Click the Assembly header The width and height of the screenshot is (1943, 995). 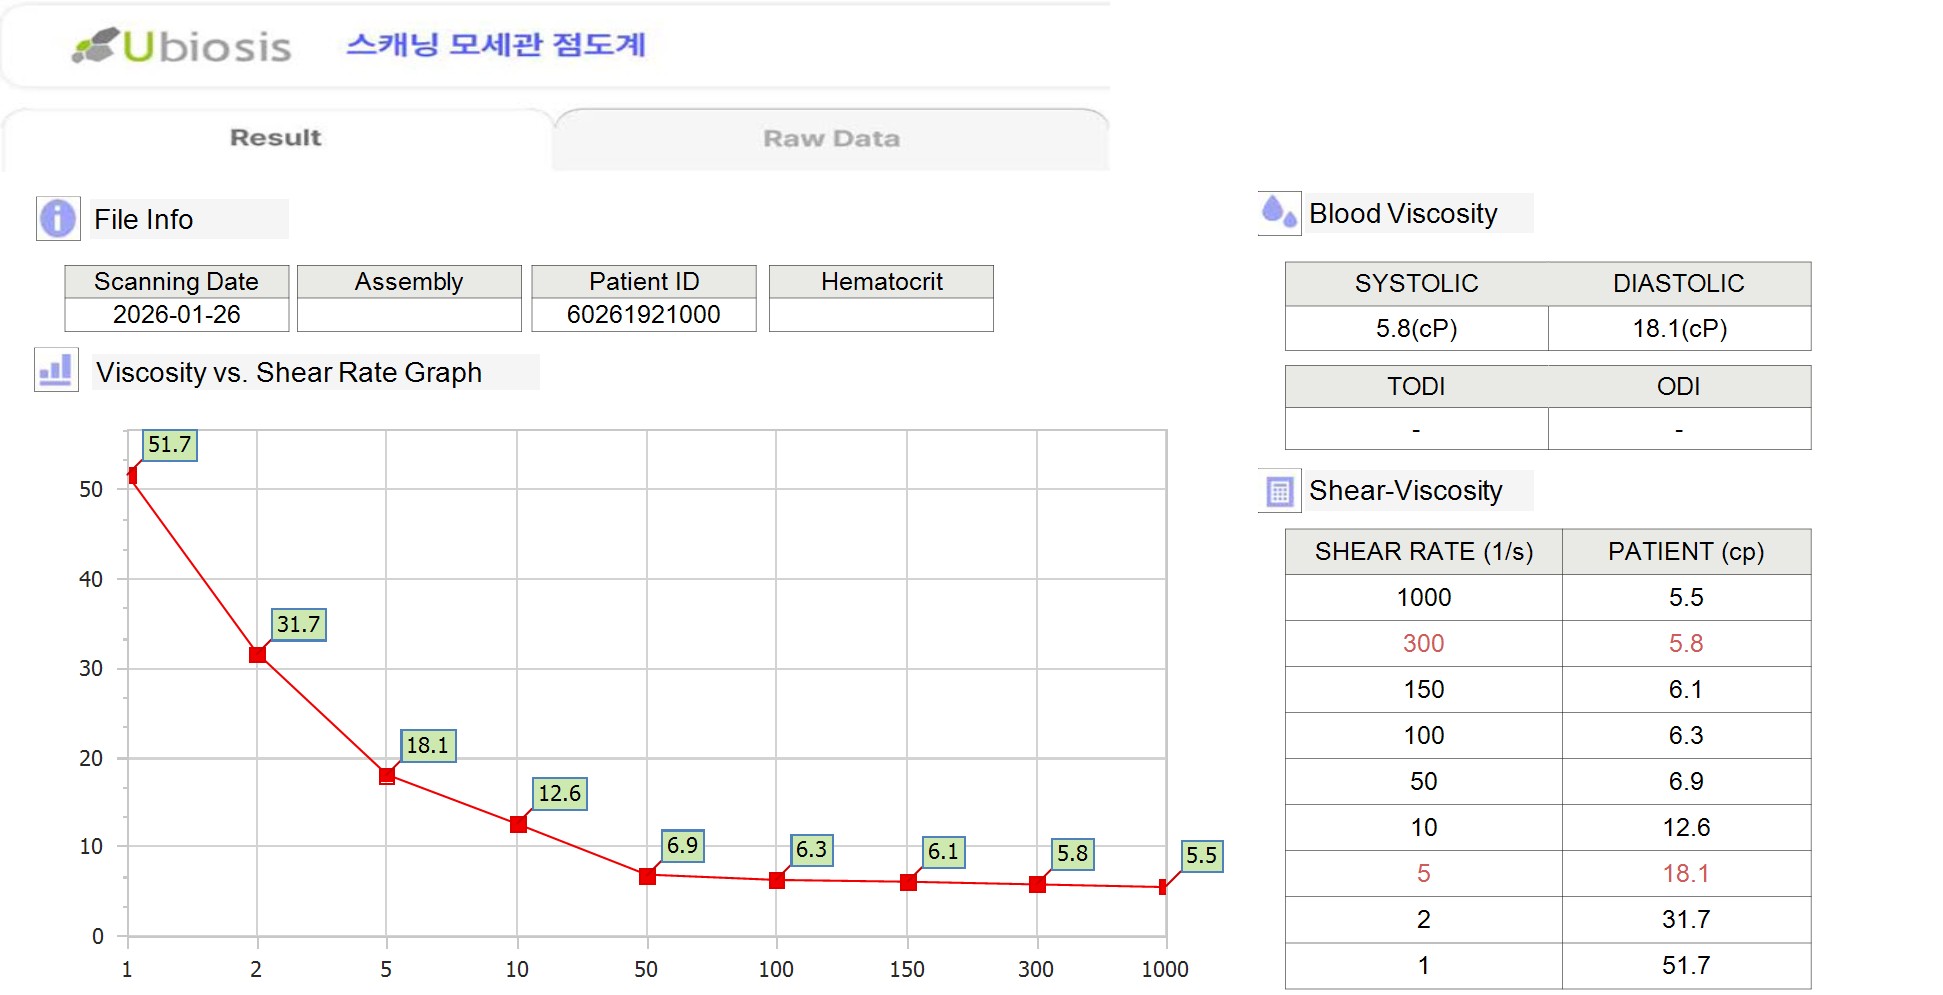click(x=409, y=282)
